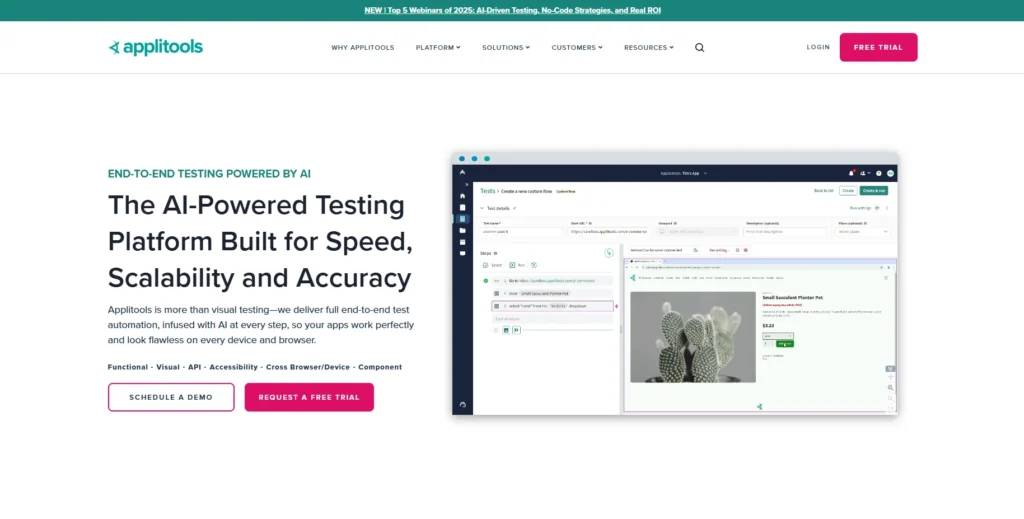Expand the Resources menu
The height and width of the screenshot is (519, 1024).
pos(648,48)
